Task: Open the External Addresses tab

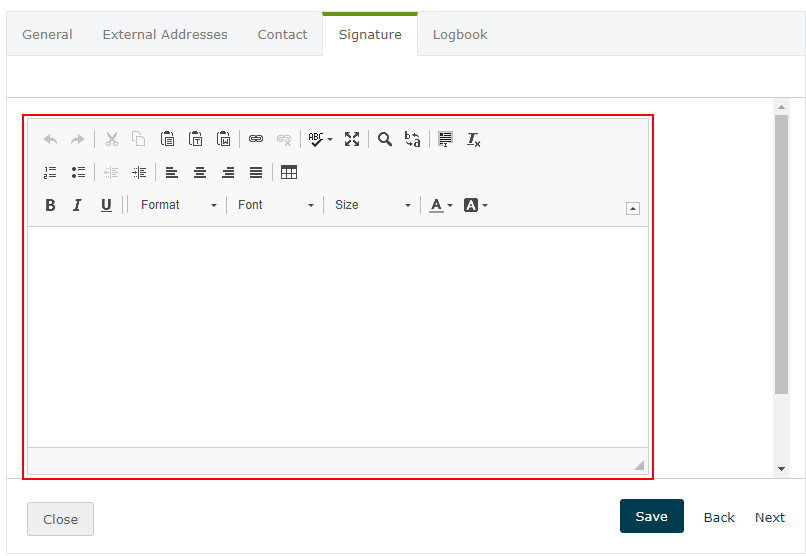Action: 165,35
